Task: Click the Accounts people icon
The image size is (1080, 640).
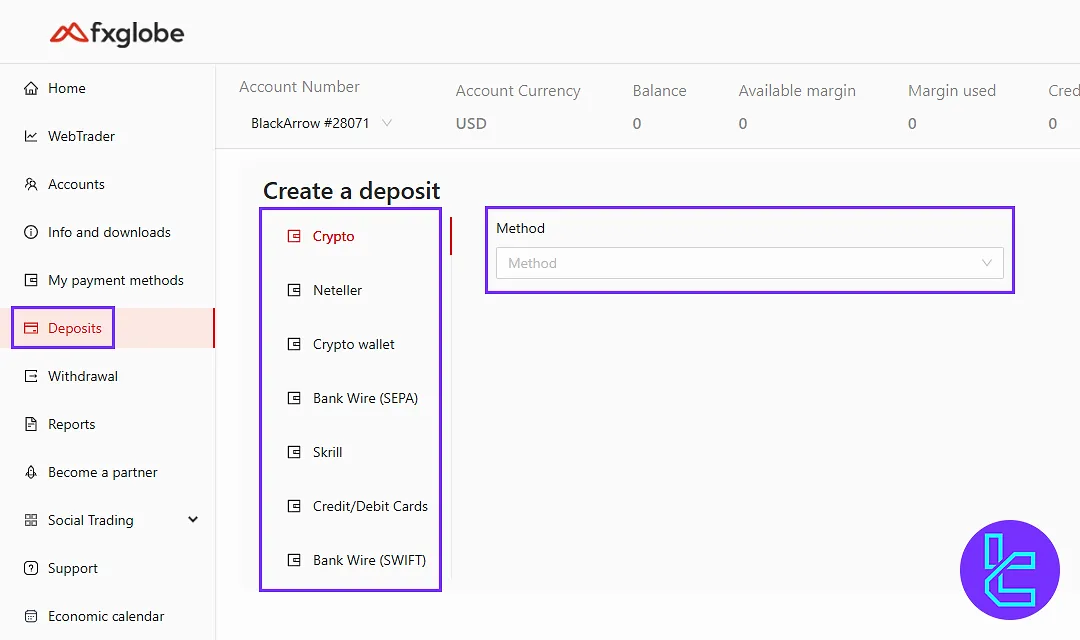Action: 31,184
